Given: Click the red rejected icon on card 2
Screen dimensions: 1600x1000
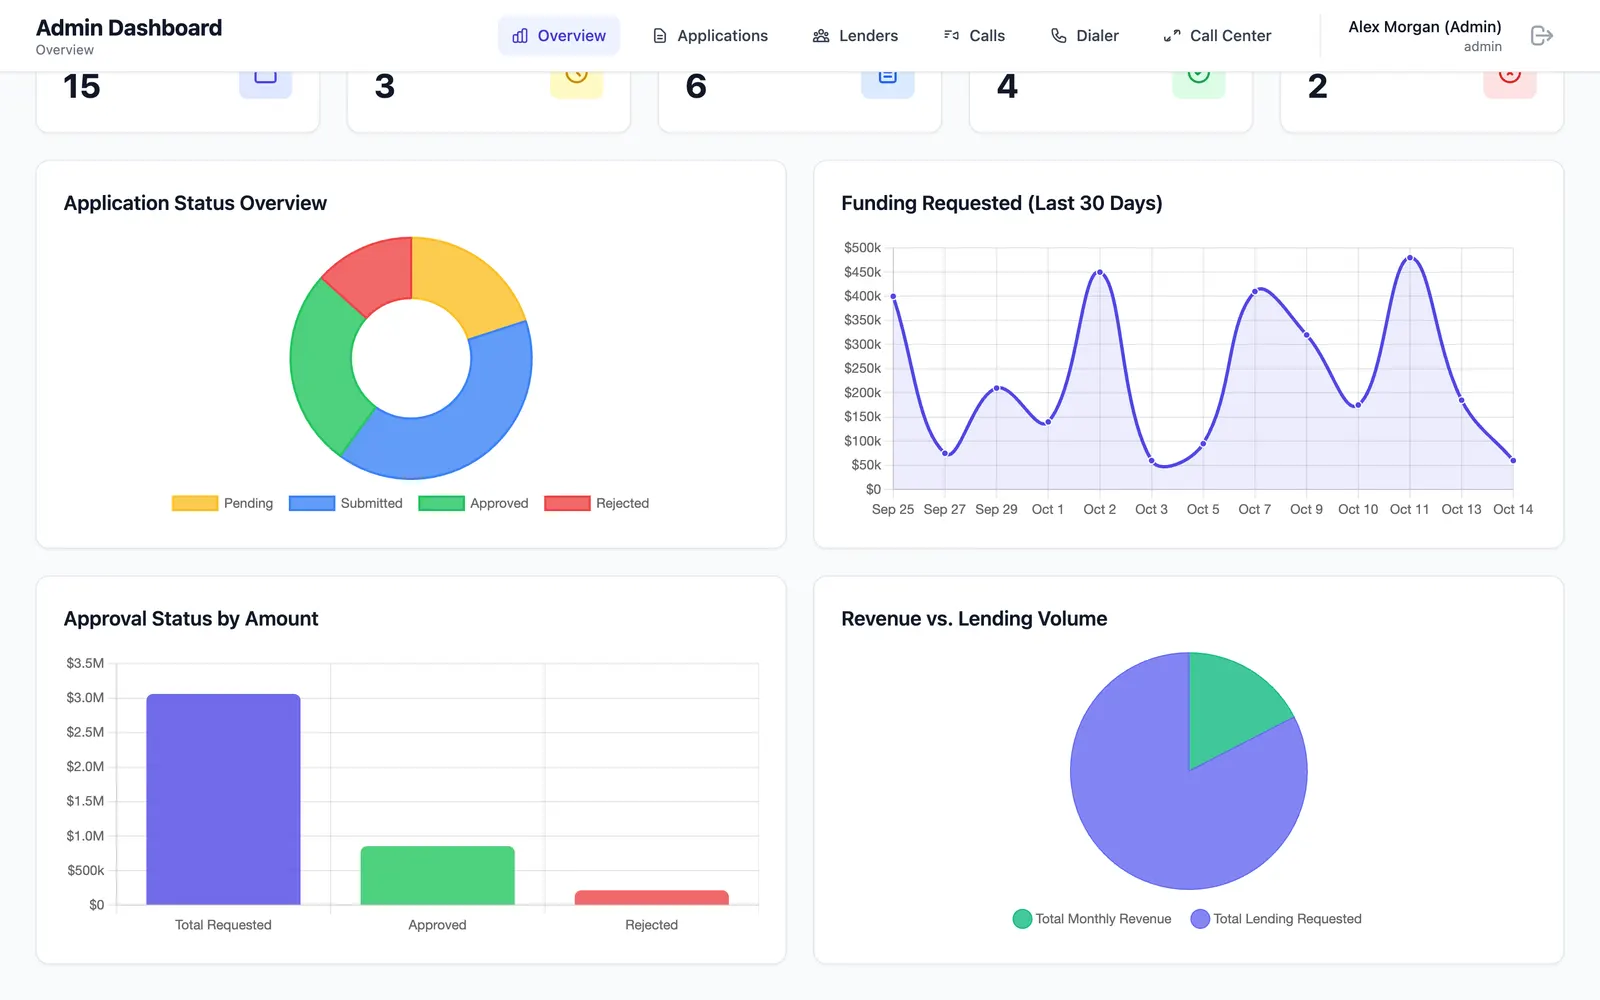Looking at the screenshot, I should pos(1509,84).
